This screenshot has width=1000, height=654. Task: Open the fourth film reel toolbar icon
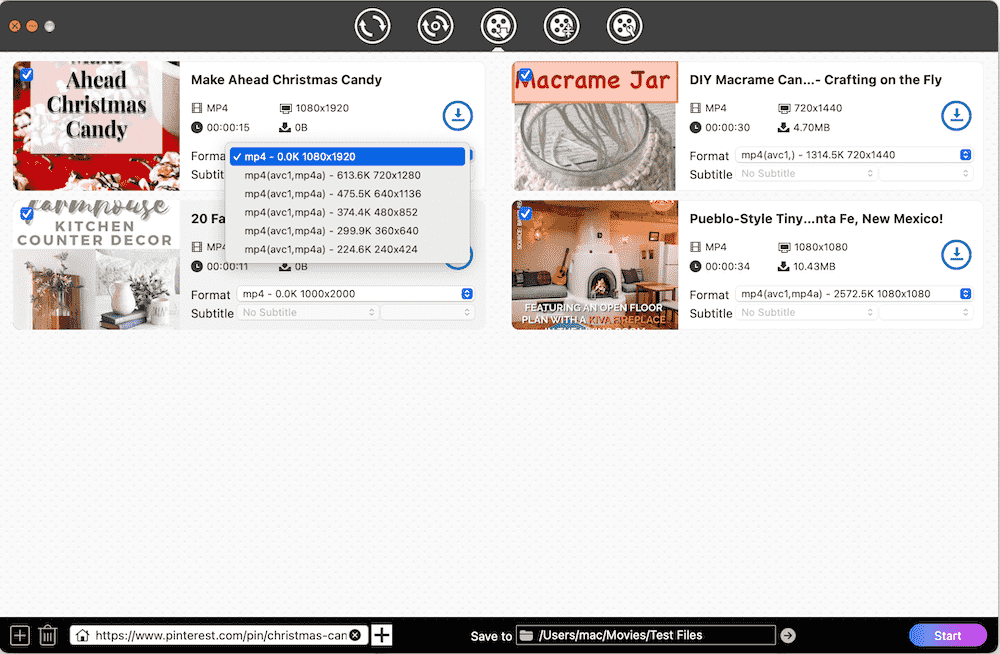click(562, 26)
